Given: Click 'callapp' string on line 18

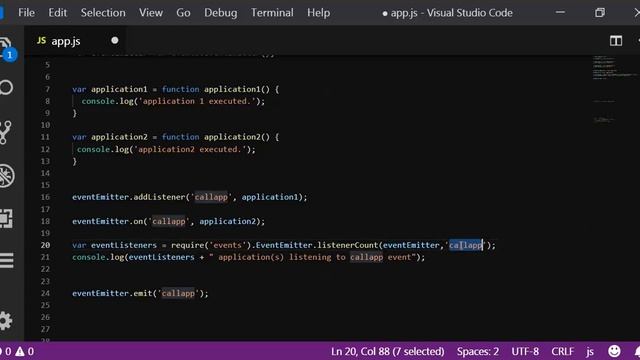Looking at the screenshot, I should 169,221.
